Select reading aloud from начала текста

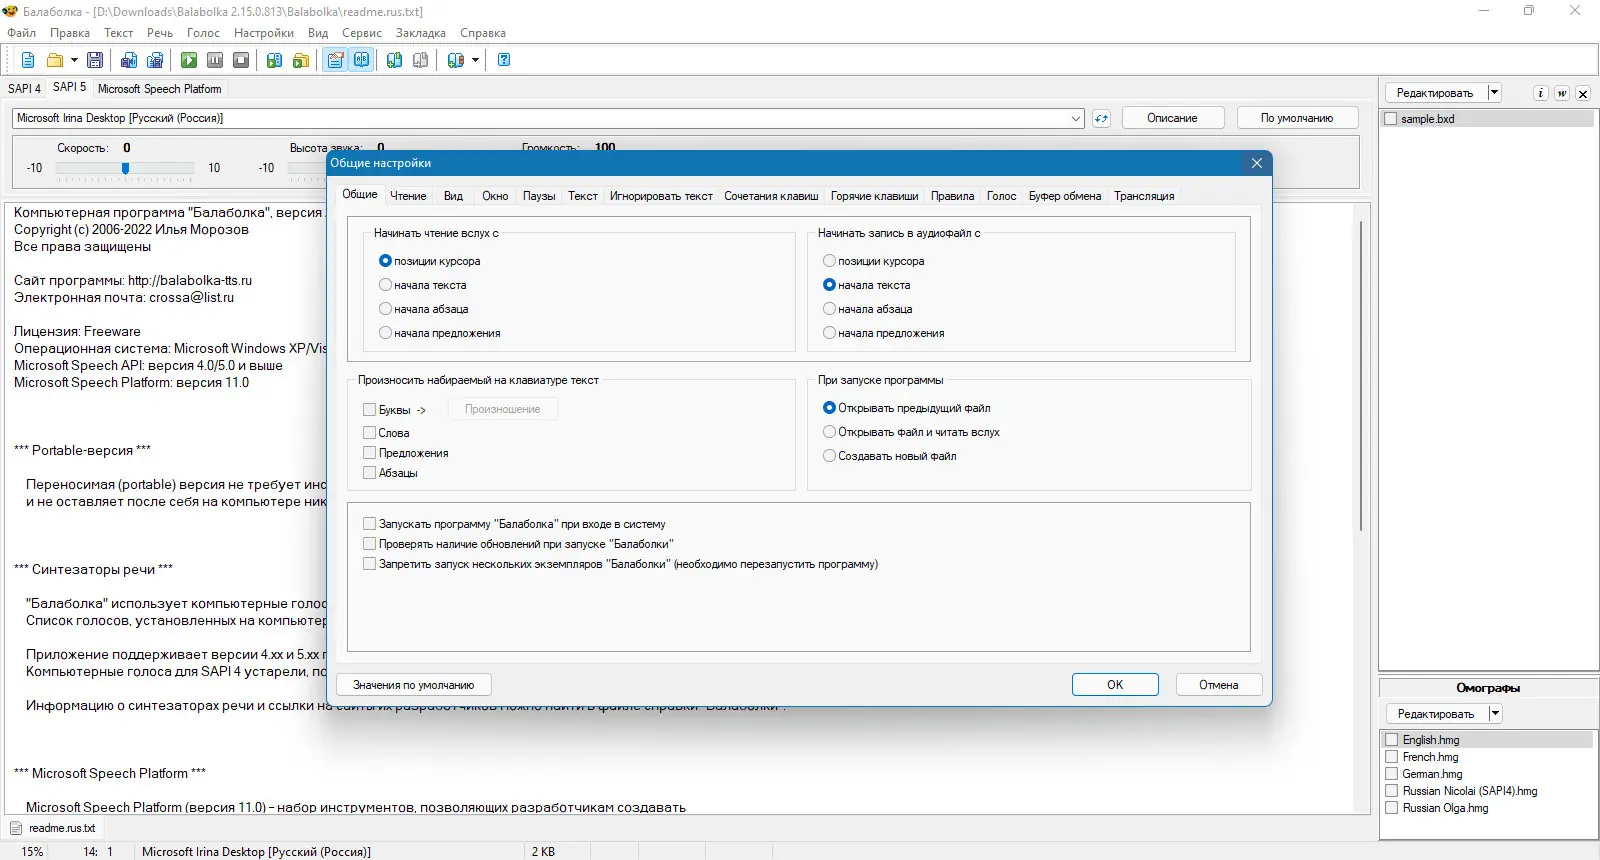tap(385, 285)
